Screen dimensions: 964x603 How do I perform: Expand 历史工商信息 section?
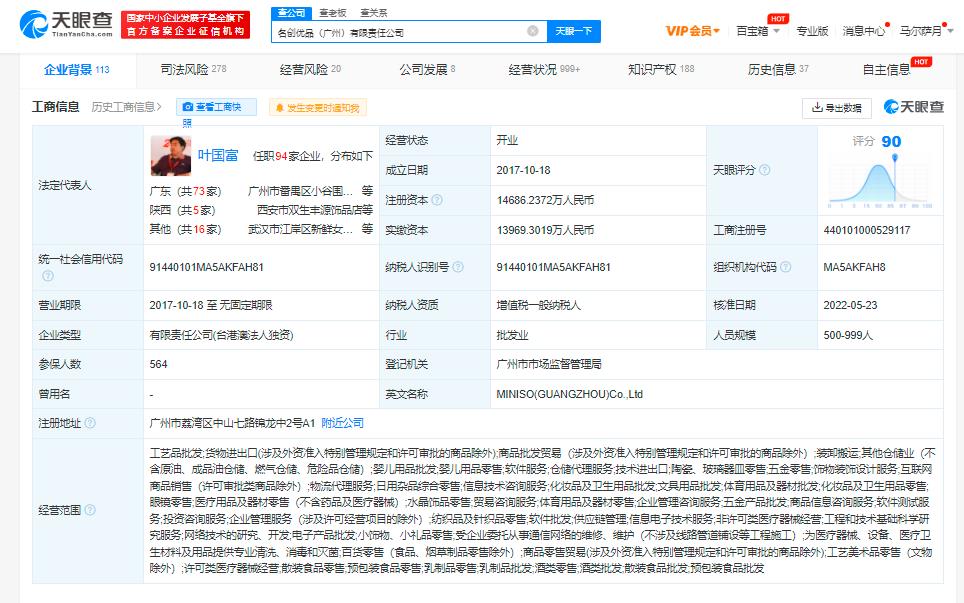click(128, 107)
